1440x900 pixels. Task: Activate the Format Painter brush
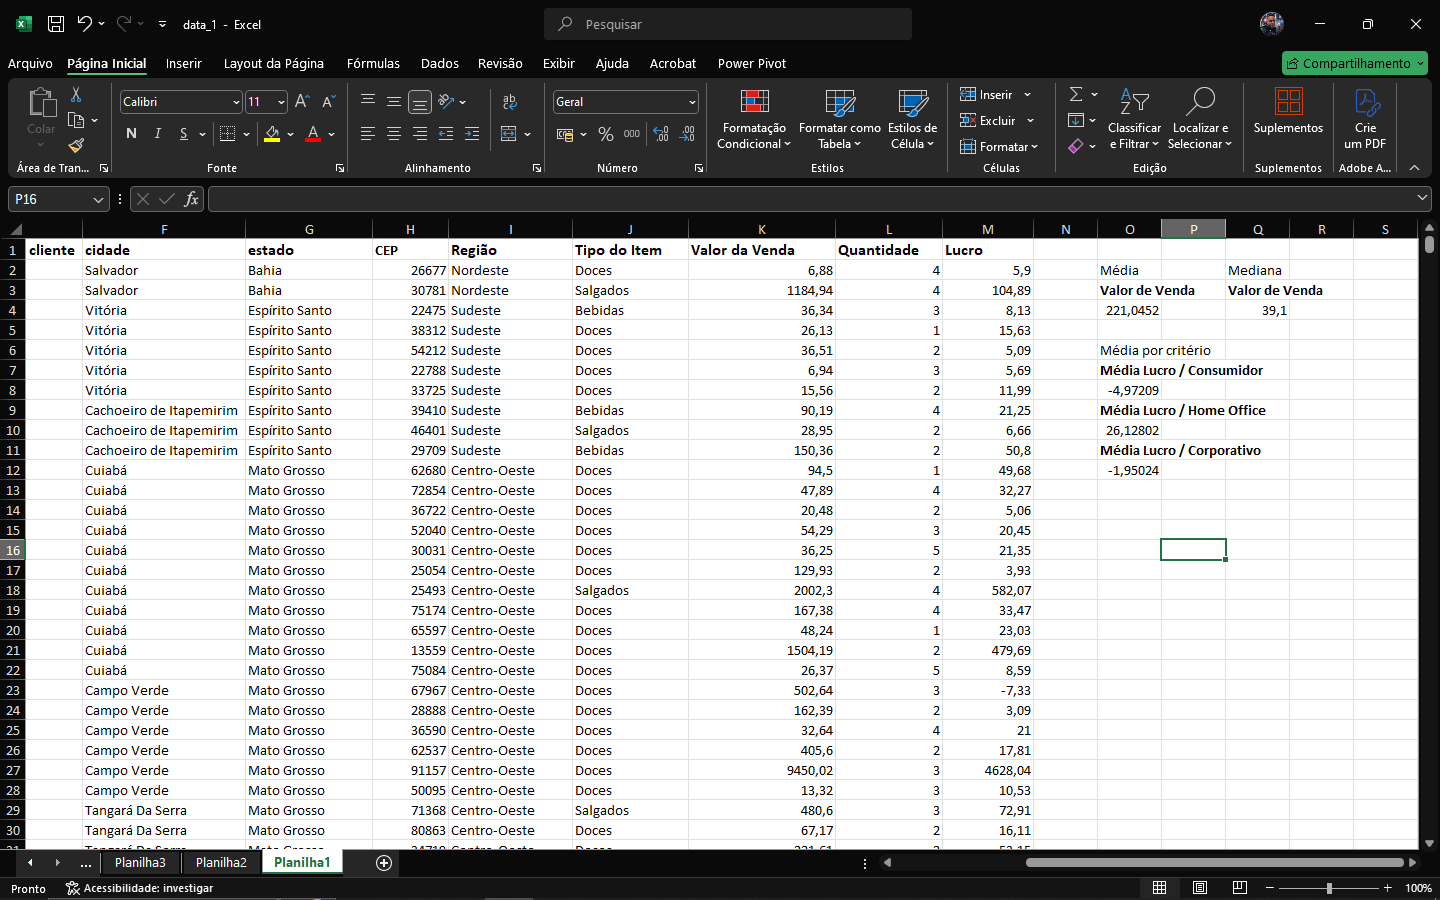76,146
